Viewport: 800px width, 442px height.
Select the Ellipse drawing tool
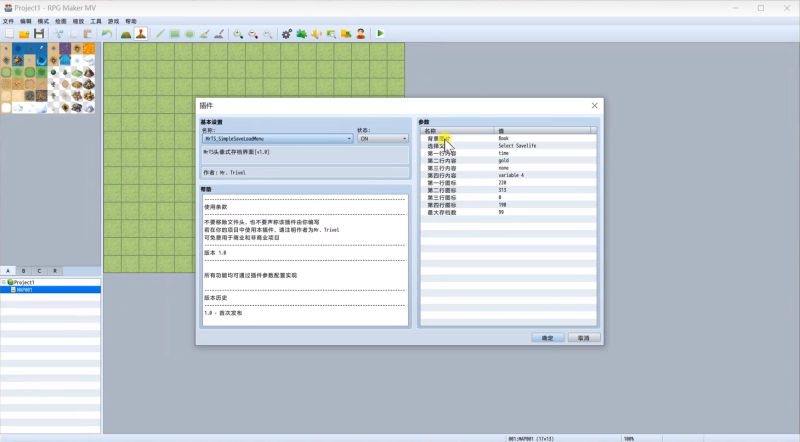click(189, 34)
